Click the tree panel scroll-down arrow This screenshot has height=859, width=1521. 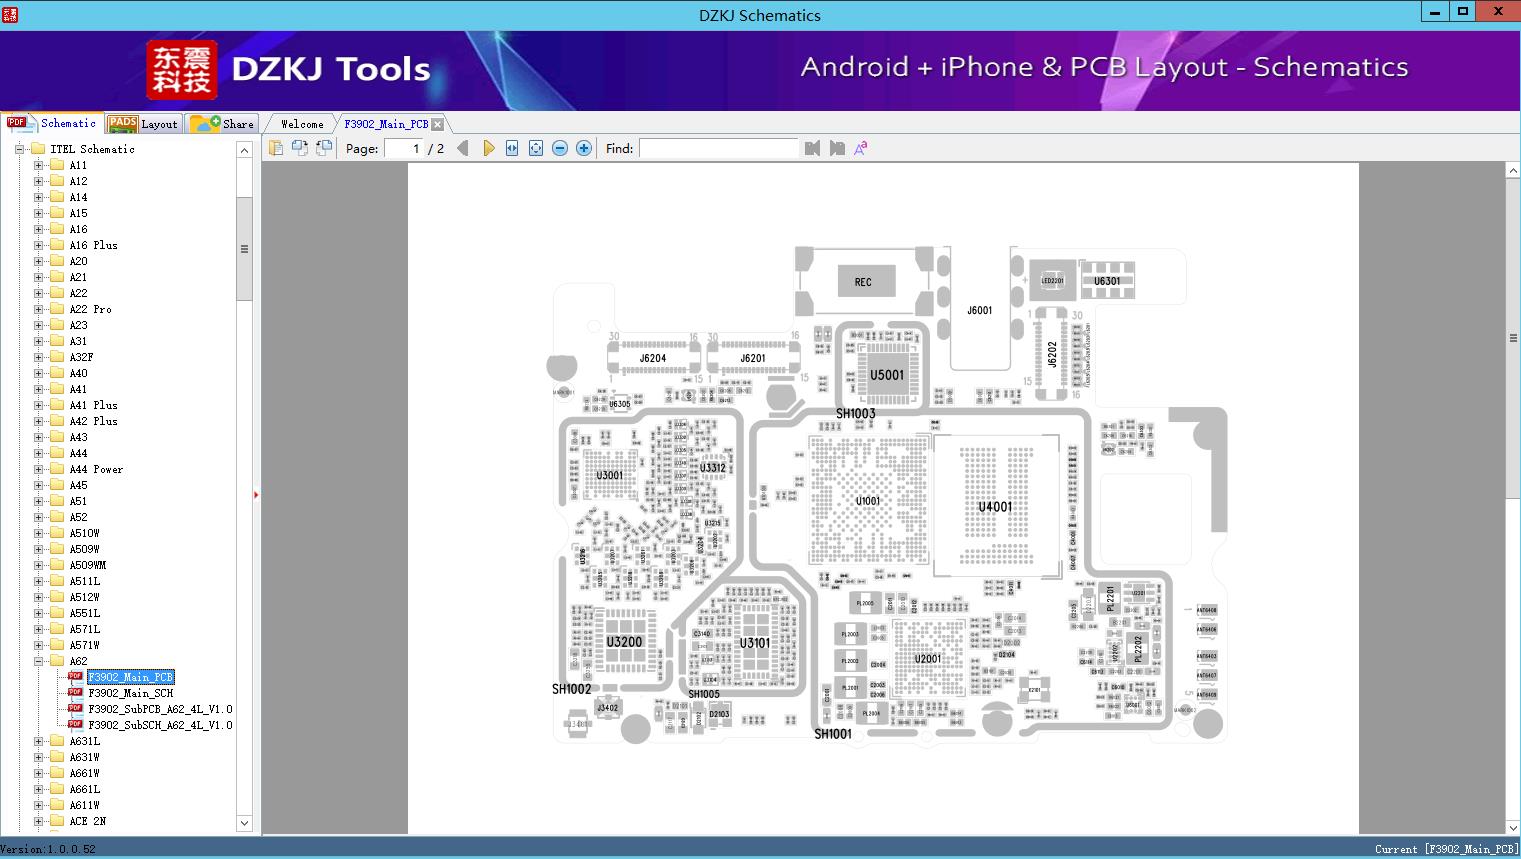click(x=244, y=823)
